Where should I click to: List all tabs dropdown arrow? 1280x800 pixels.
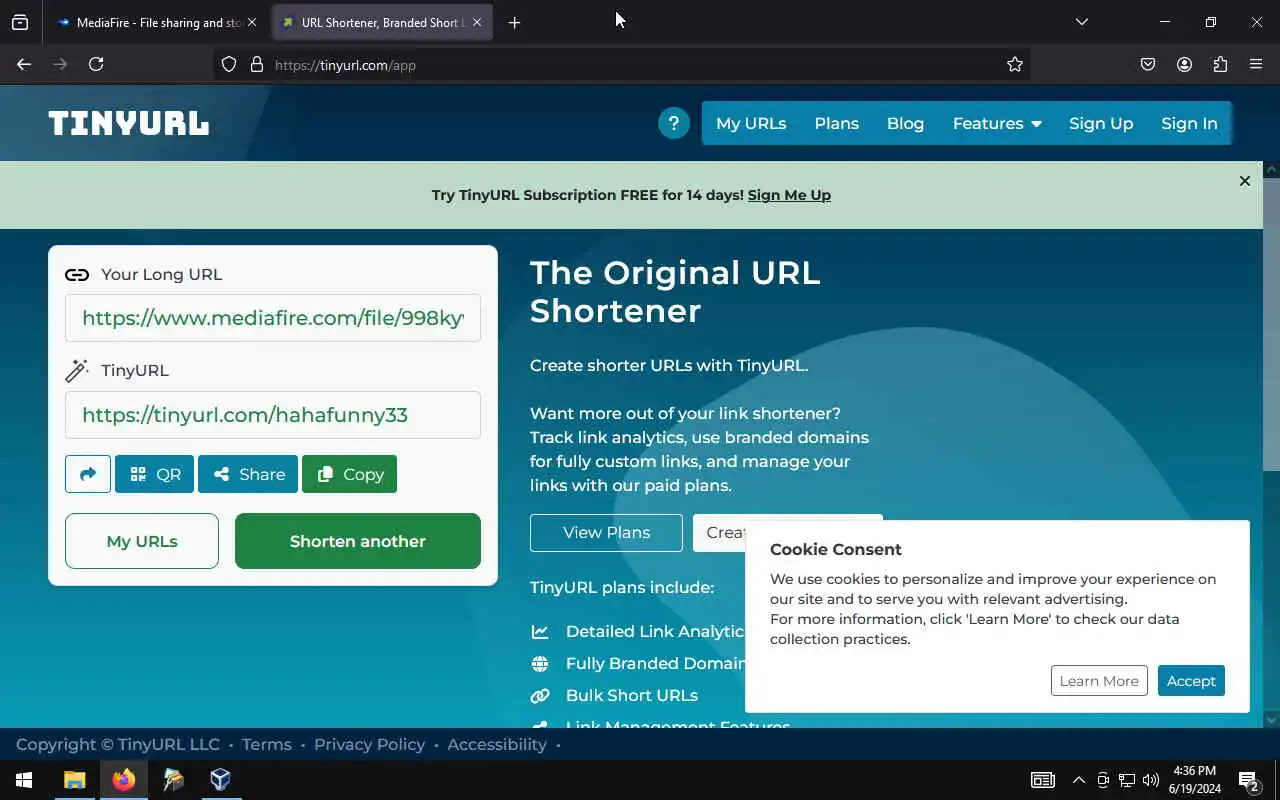pos(1081,22)
